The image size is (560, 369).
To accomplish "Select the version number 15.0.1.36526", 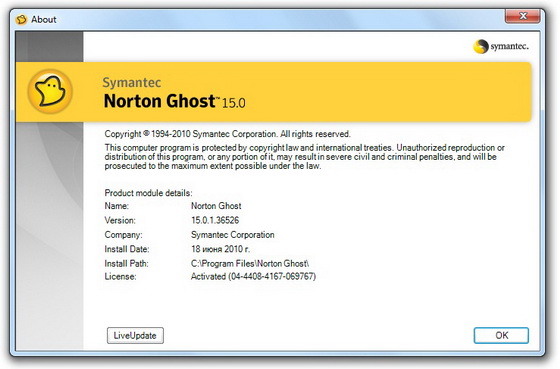I will [x=215, y=220].
